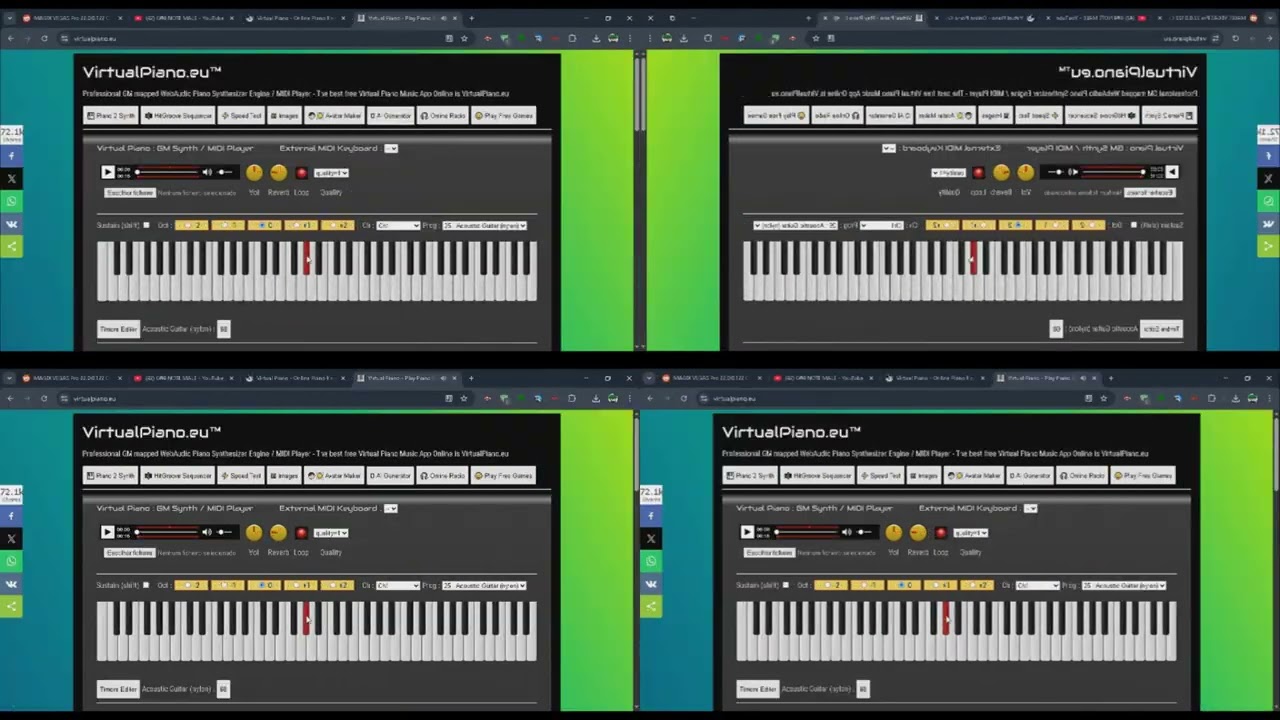Go back in bottom-right browser window
The image size is (1280, 720).
(648, 398)
